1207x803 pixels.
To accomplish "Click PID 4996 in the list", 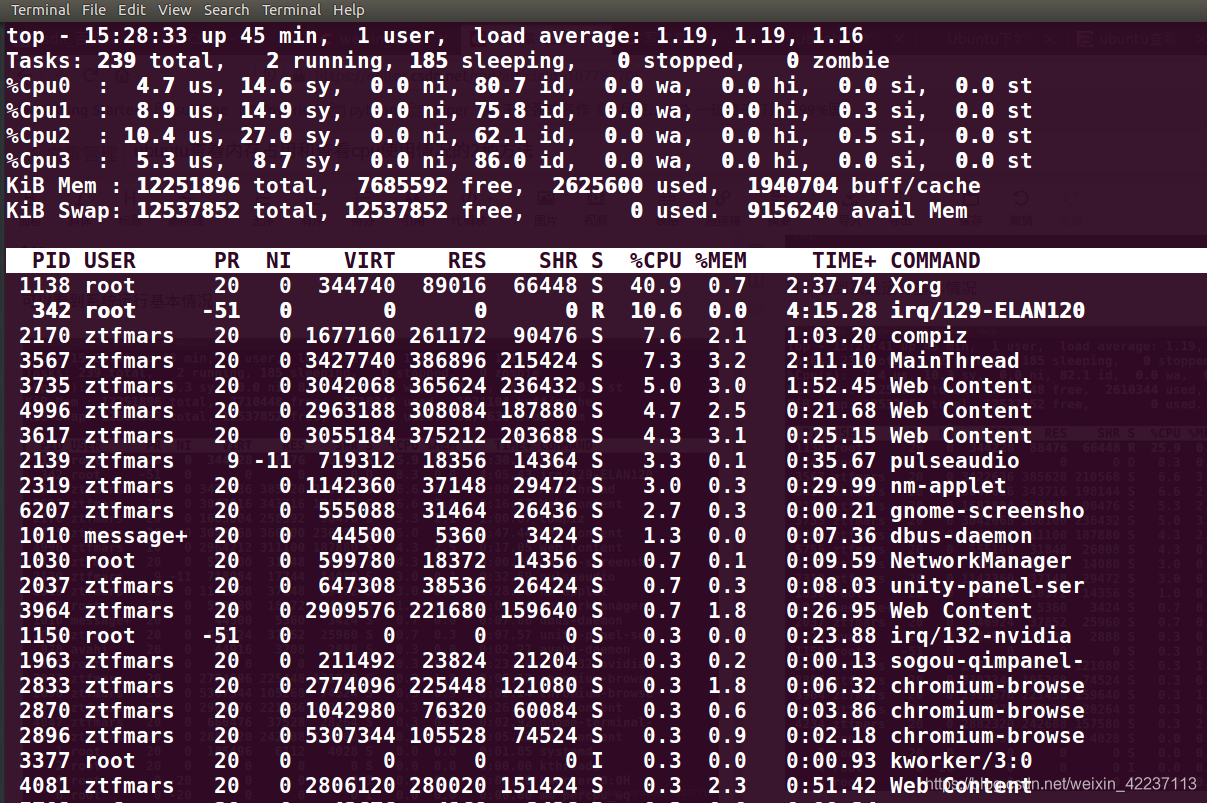I will coord(45,411).
